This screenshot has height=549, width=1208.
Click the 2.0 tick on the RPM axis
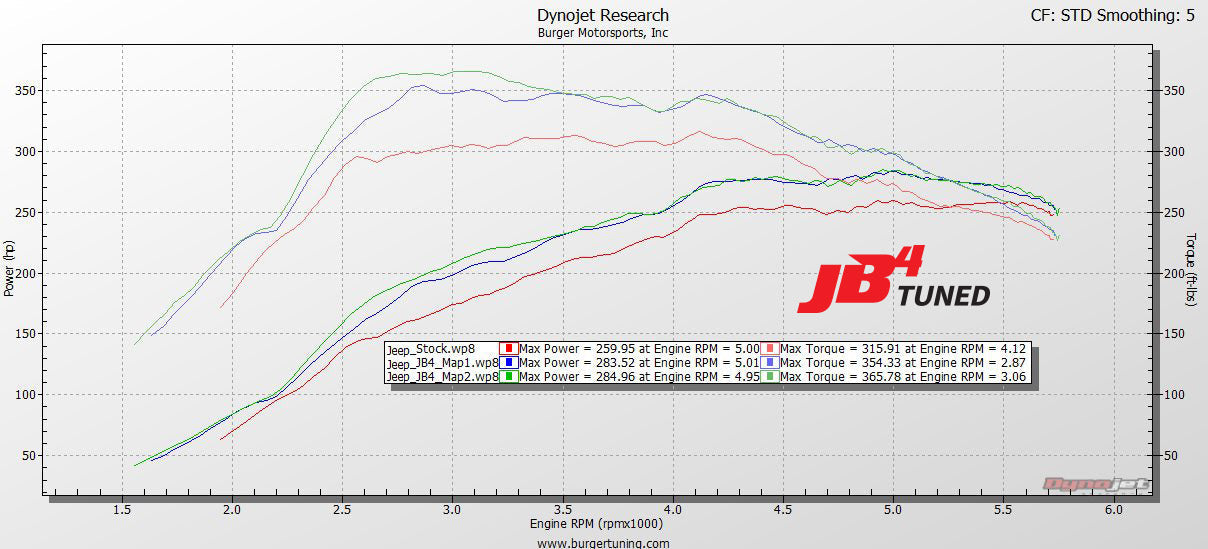point(233,509)
